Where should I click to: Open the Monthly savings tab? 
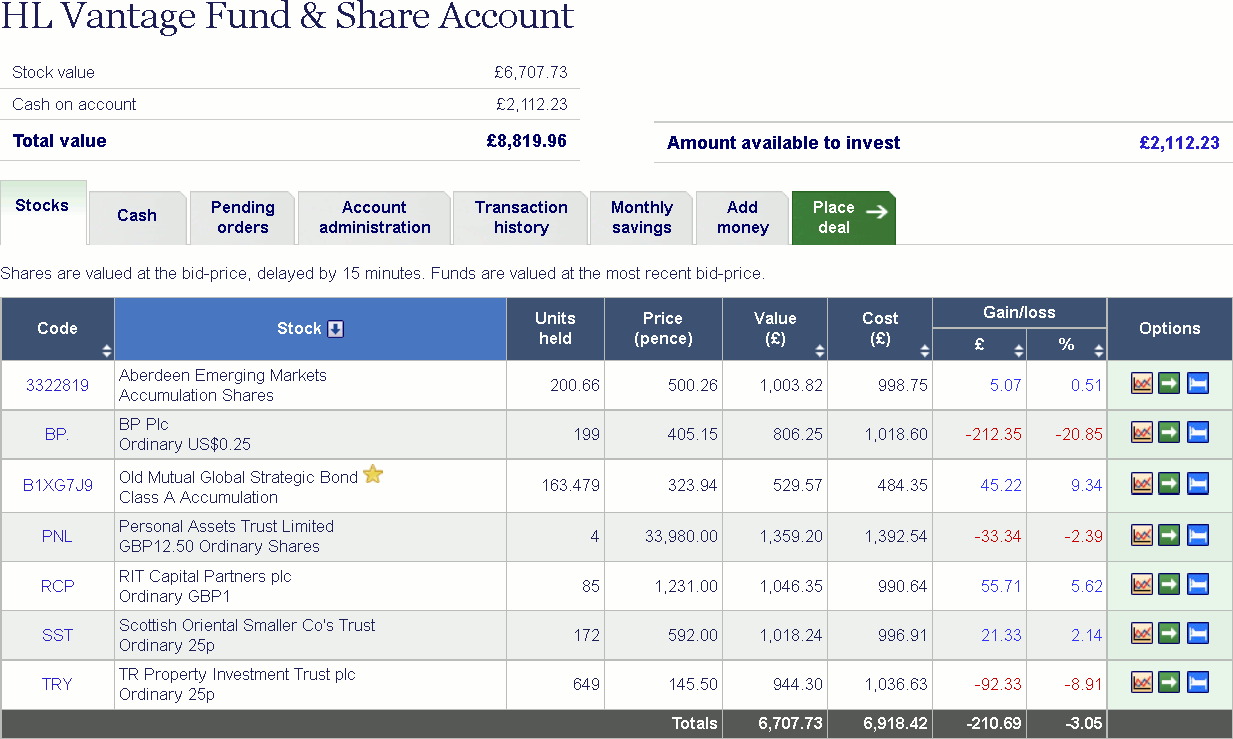coord(641,217)
